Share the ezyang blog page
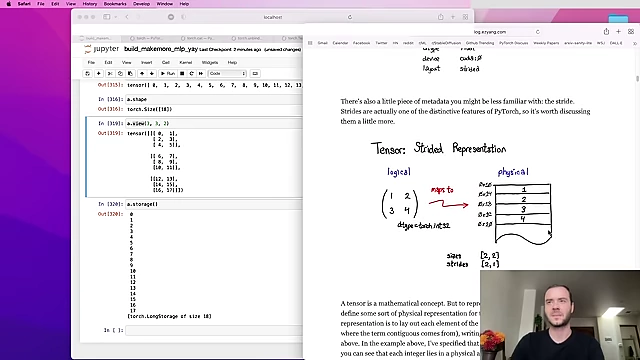Viewport: 640px width, 360px height. click(606, 32)
